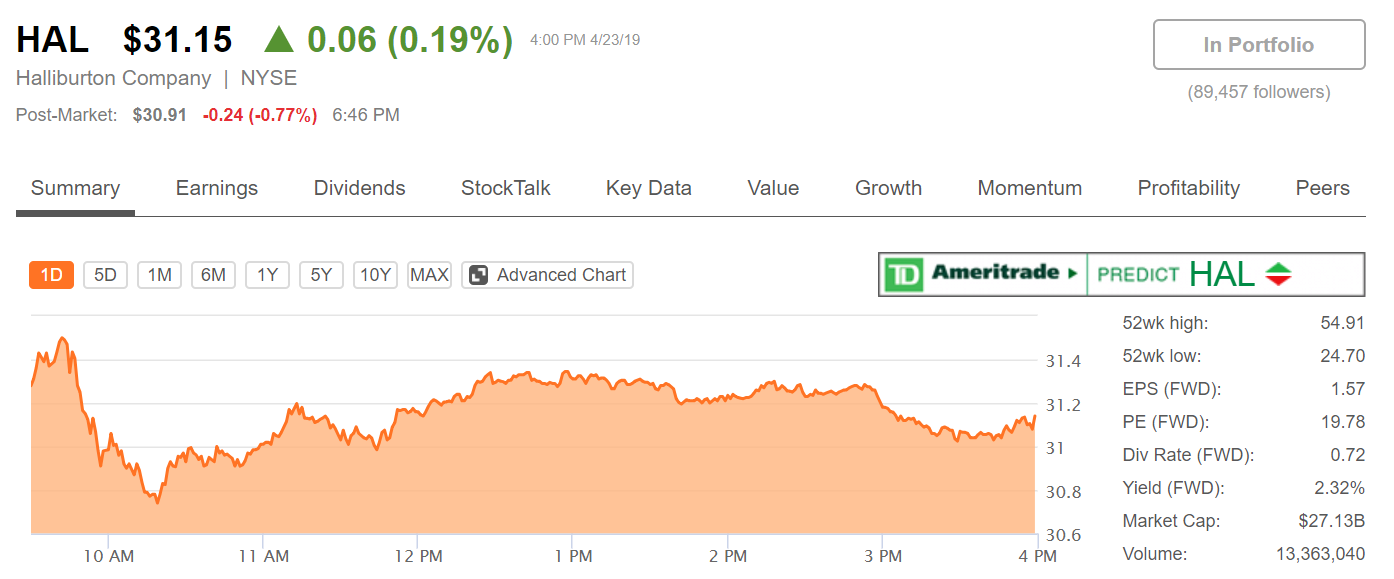The width and height of the screenshot is (1394, 579).
Task: Show the MAX chart range
Action: [429, 275]
